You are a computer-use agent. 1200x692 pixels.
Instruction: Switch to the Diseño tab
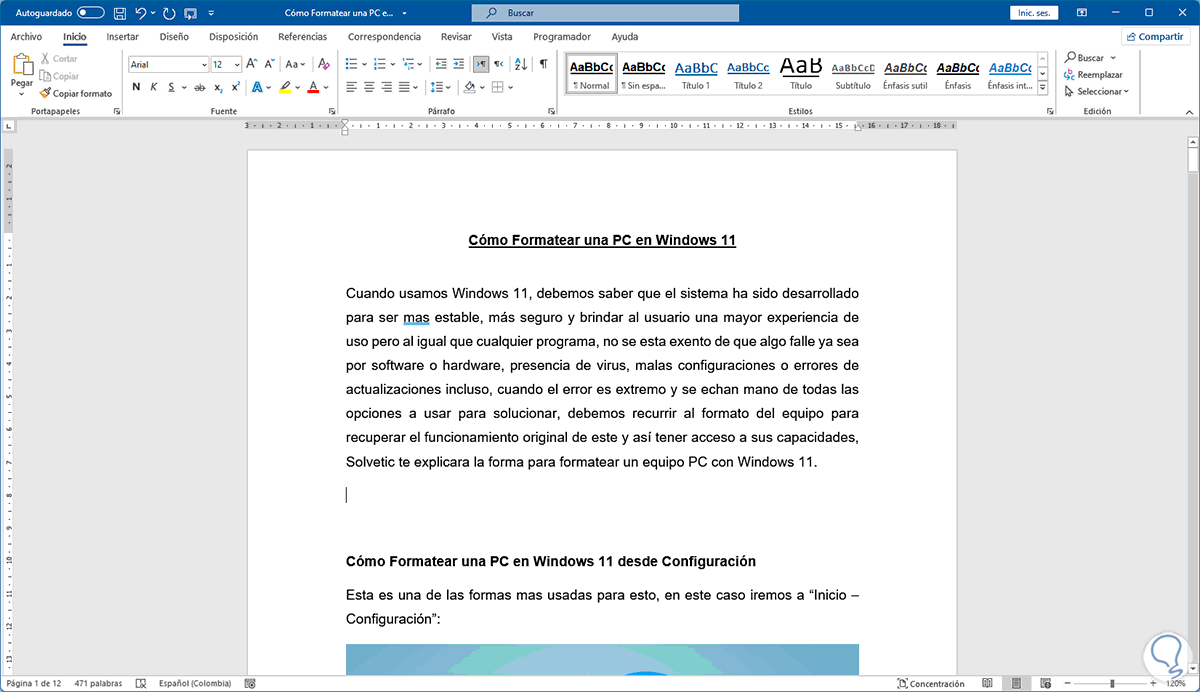(174, 36)
